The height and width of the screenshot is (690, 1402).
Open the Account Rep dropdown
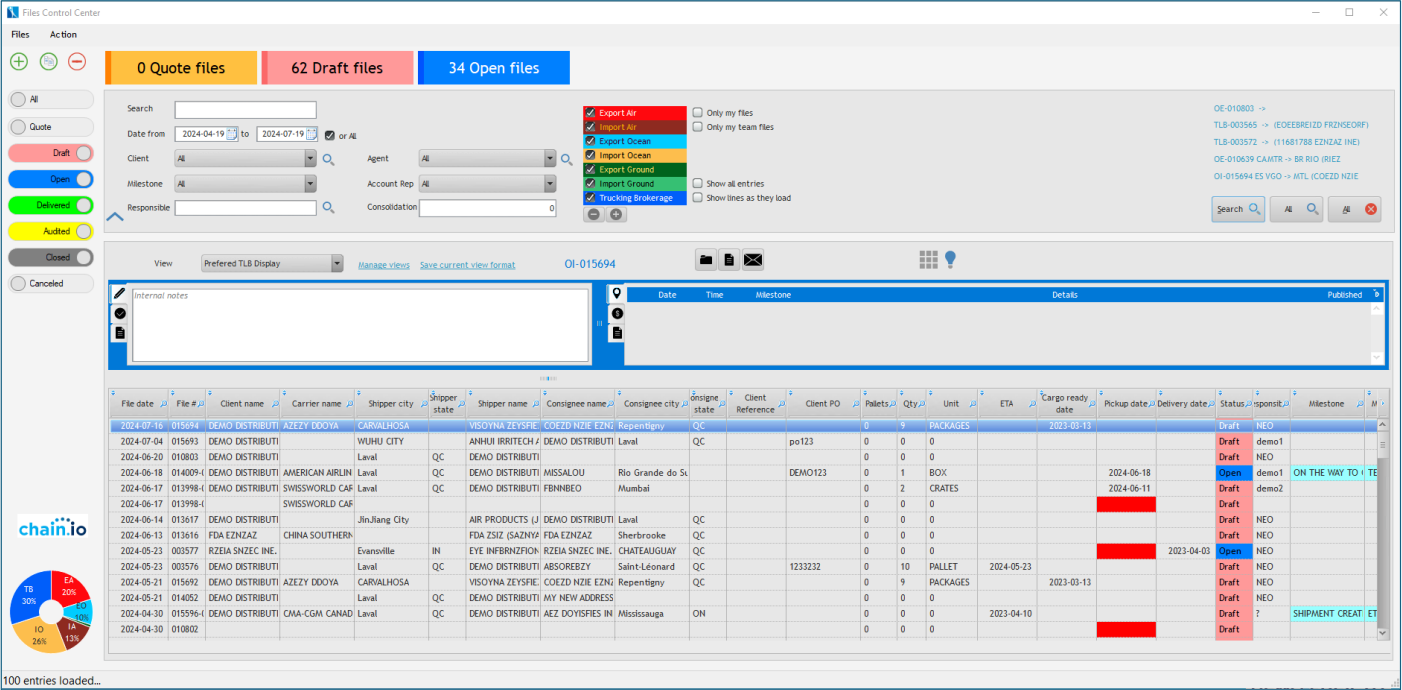coord(549,184)
